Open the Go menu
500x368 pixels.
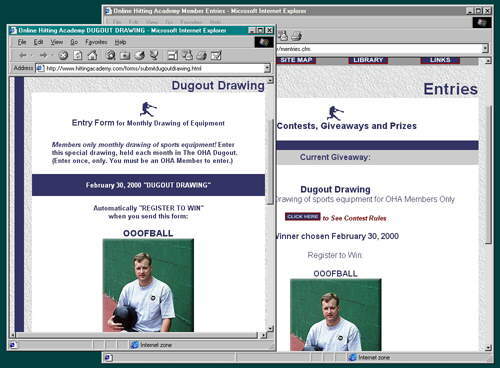tap(74, 42)
